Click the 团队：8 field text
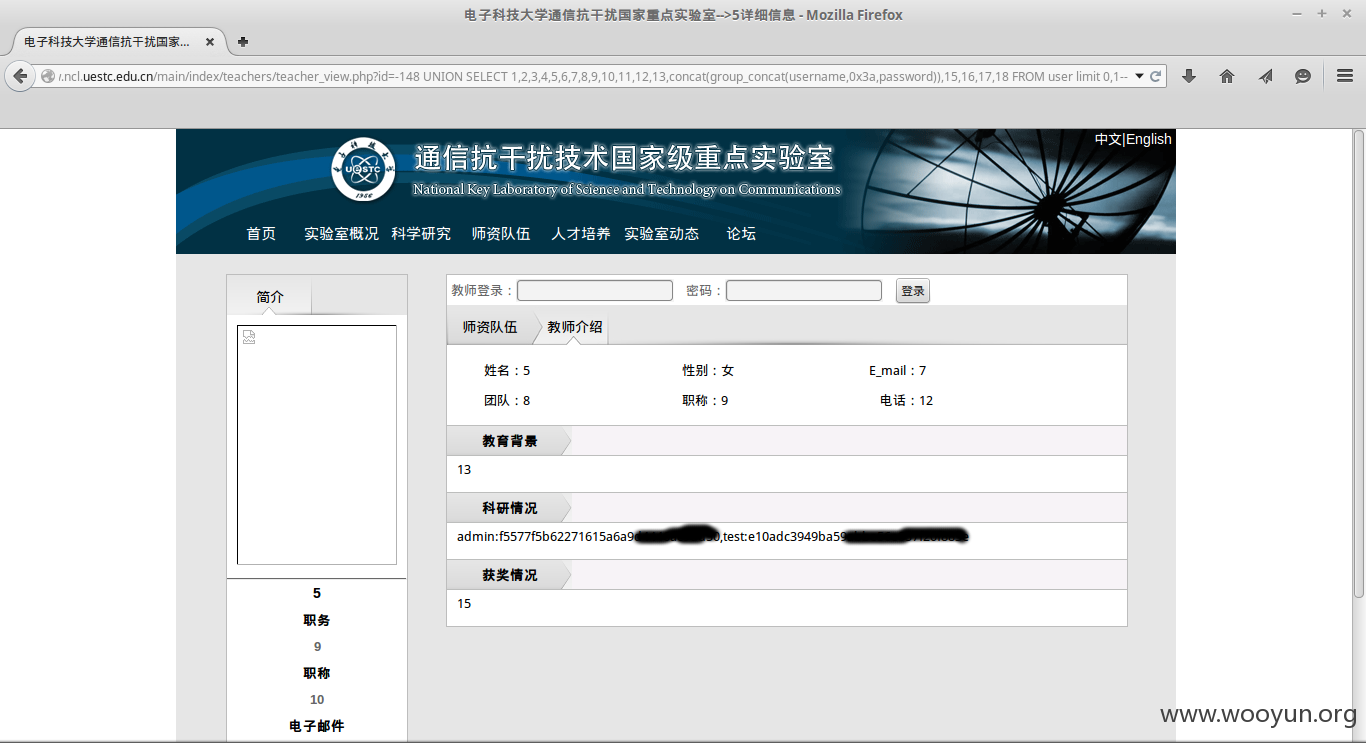The image size is (1366, 743). point(507,401)
